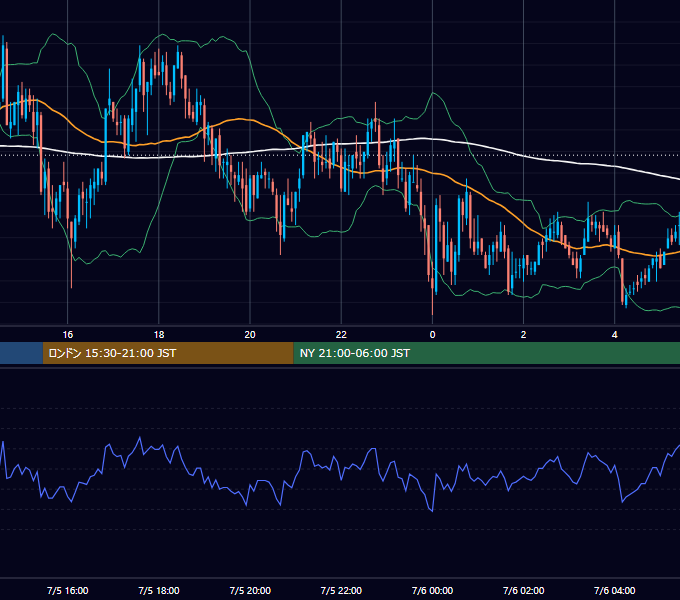Click the NY 21:00-06:00 JST session bar

[487, 353]
